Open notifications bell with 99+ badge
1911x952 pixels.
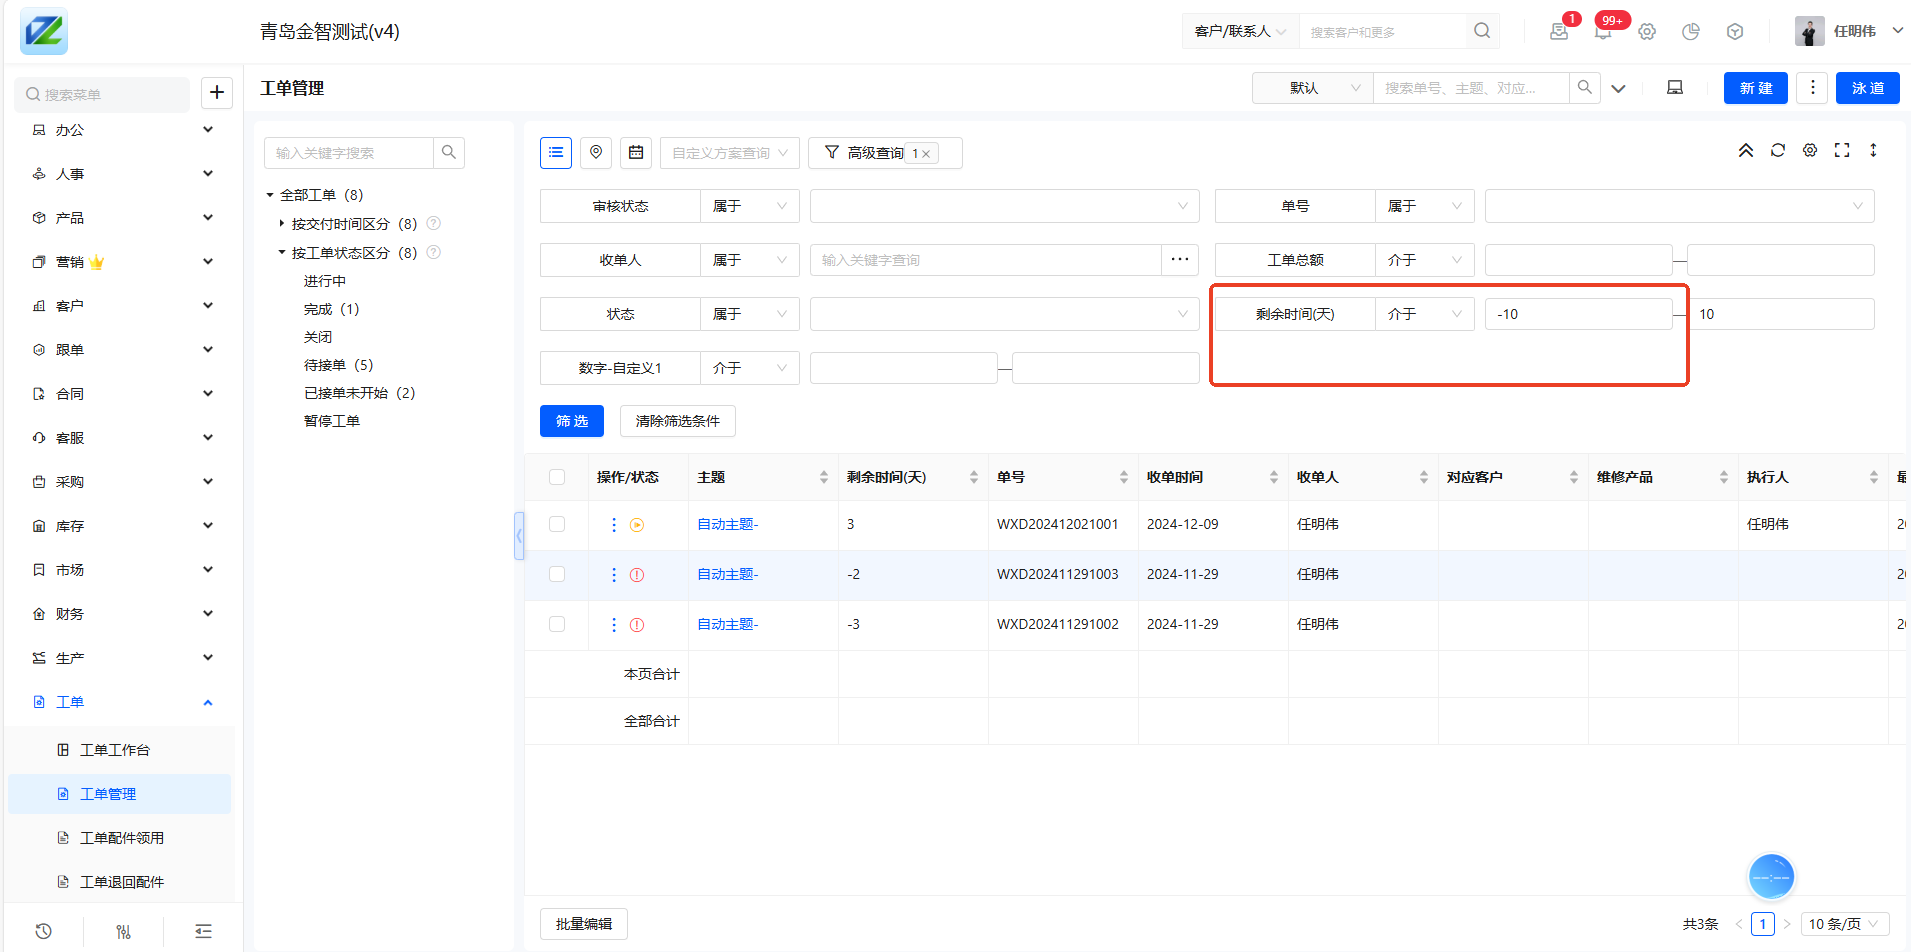1603,31
